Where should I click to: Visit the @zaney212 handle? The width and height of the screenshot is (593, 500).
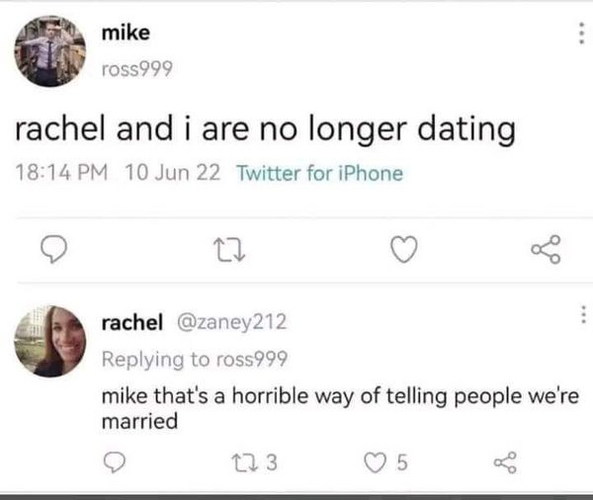(232, 322)
